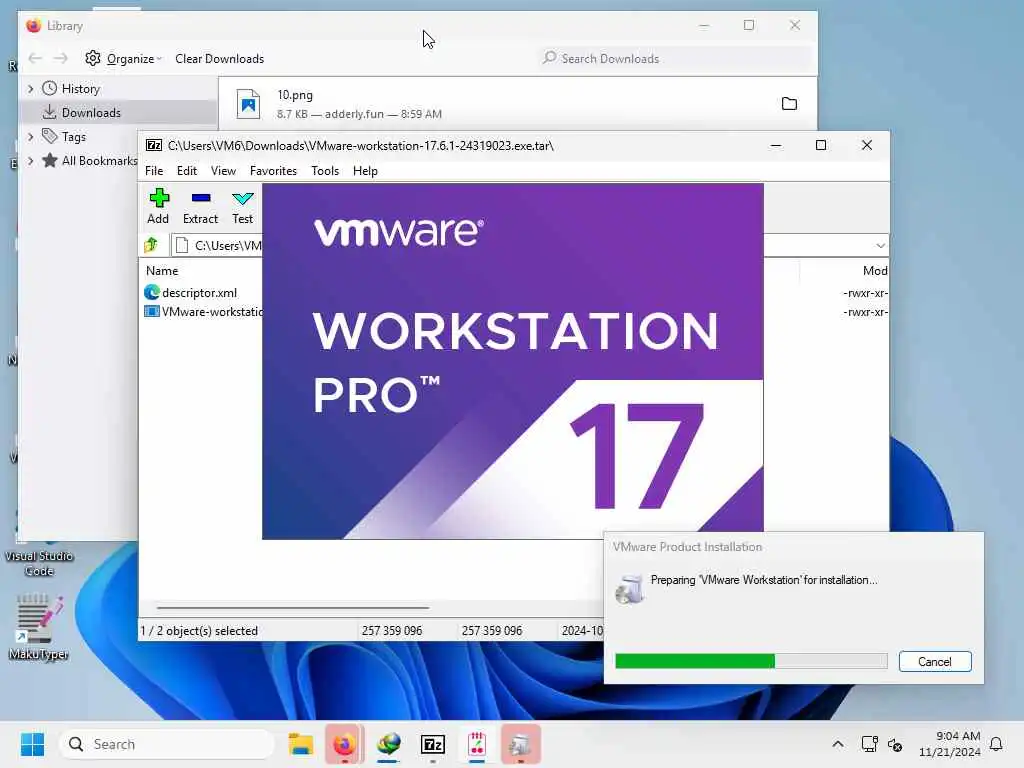1024x768 pixels.
Task: Select All Bookmarks in Library sidebar
Action: click(89, 161)
